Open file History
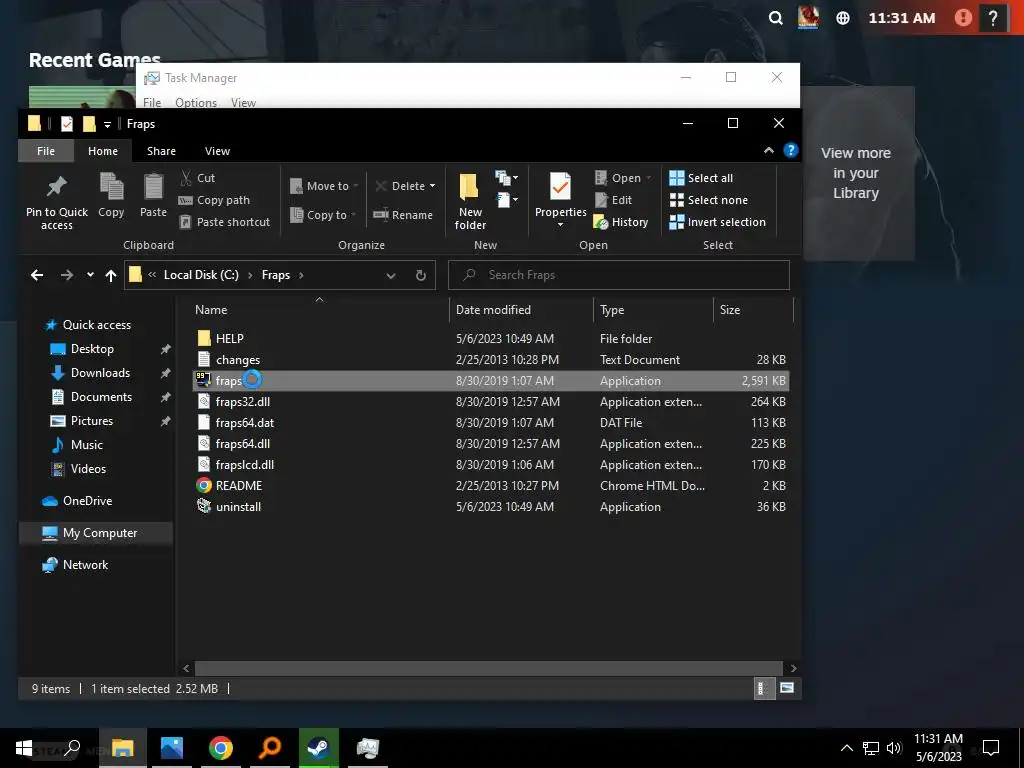The image size is (1024, 768). [x=621, y=222]
